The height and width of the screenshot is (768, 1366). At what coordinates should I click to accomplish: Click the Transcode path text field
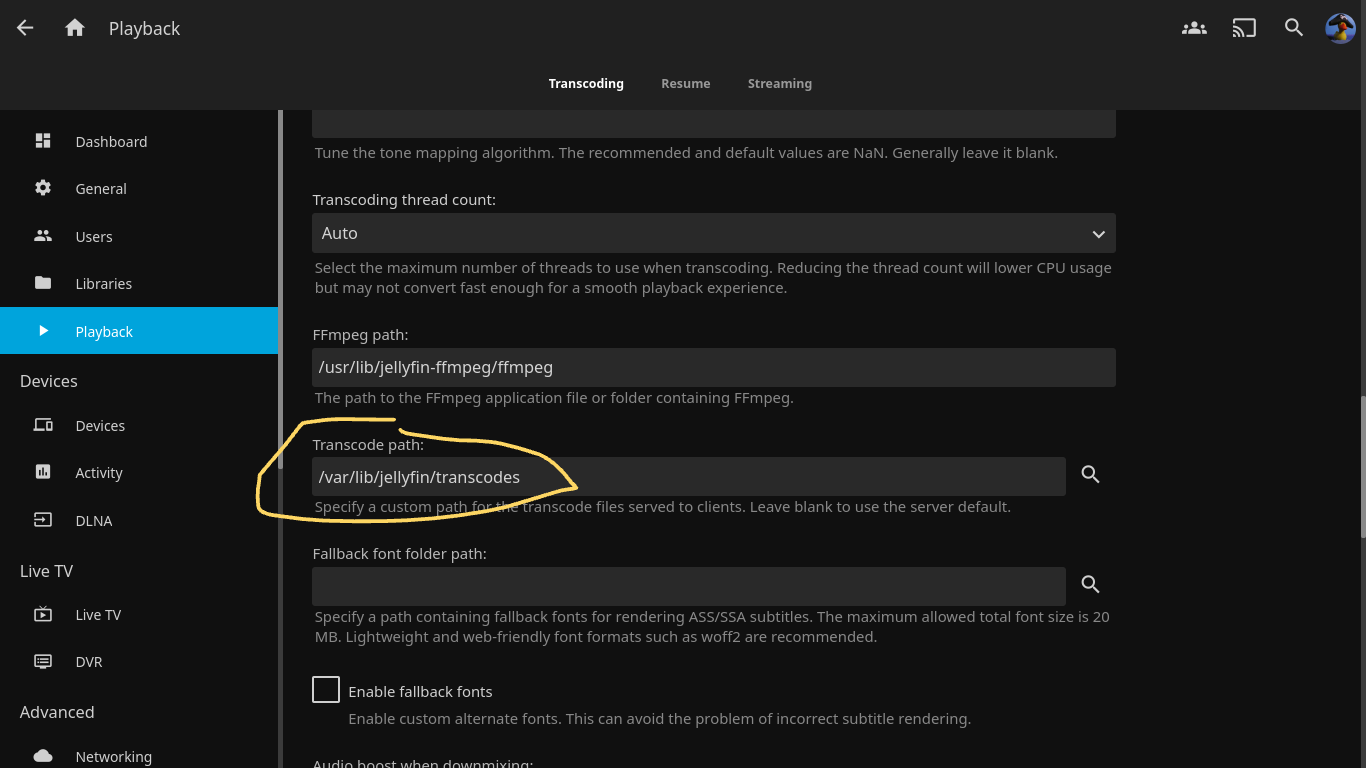(688, 477)
